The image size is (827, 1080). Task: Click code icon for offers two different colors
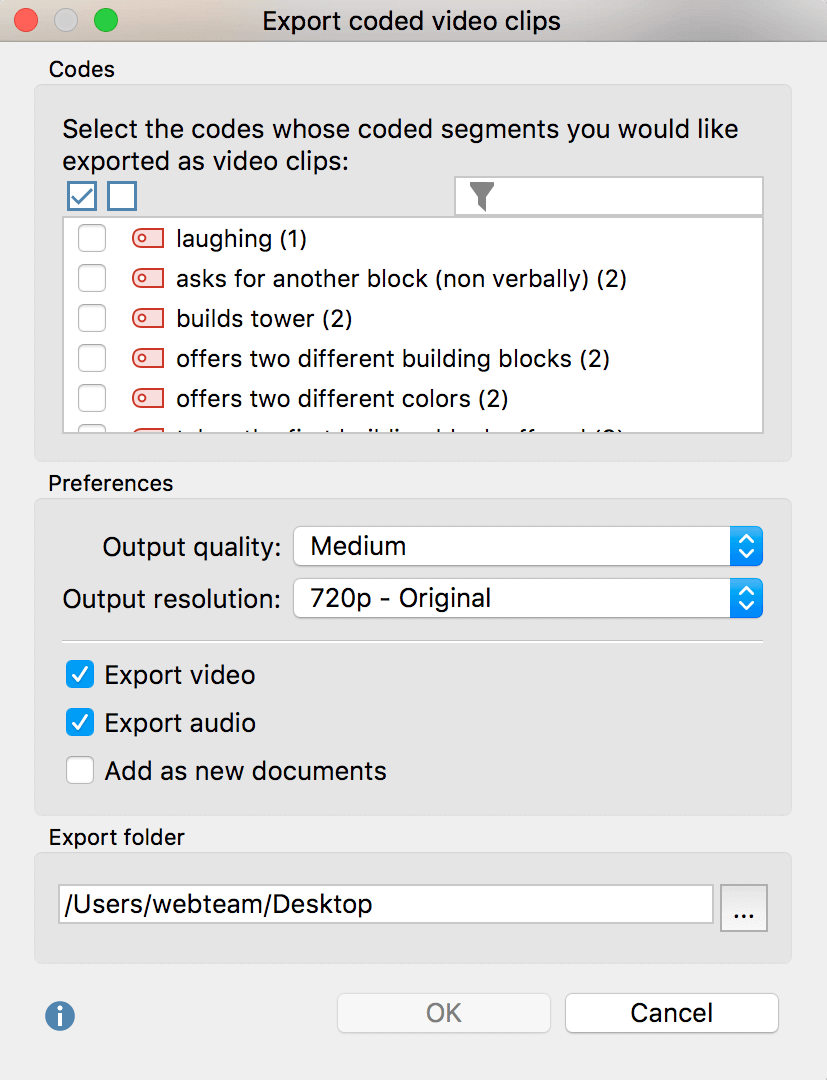click(148, 399)
